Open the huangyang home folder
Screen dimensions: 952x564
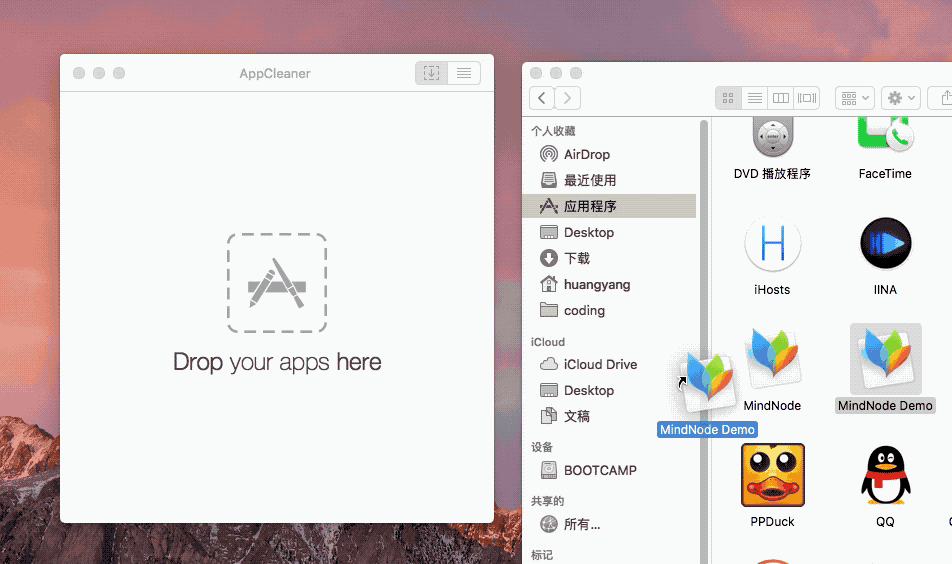(x=609, y=285)
